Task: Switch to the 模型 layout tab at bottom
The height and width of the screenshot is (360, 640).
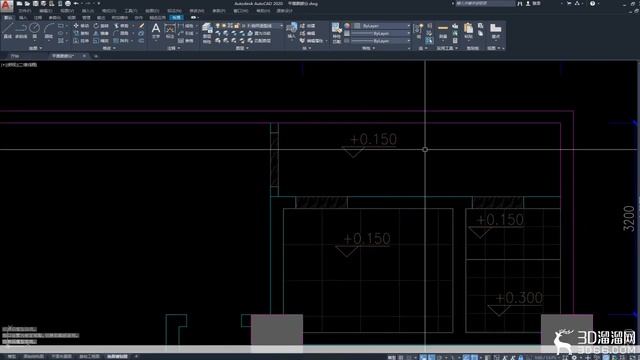Action: coord(11,357)
